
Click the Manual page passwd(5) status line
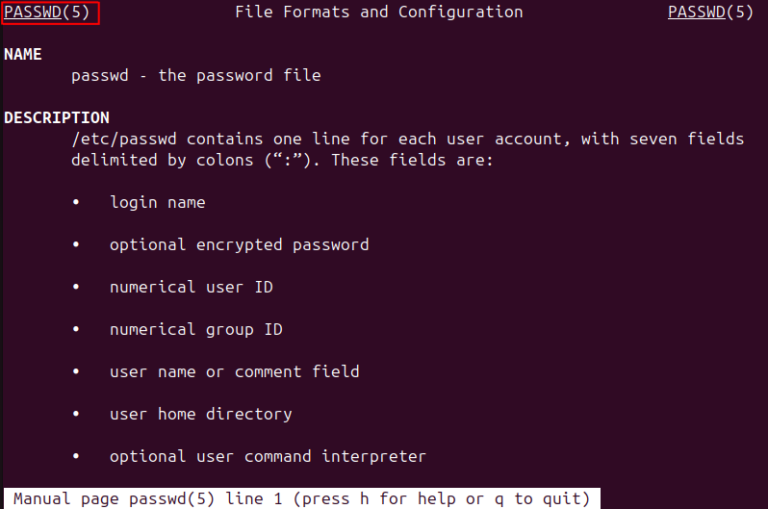pos(301,498)
